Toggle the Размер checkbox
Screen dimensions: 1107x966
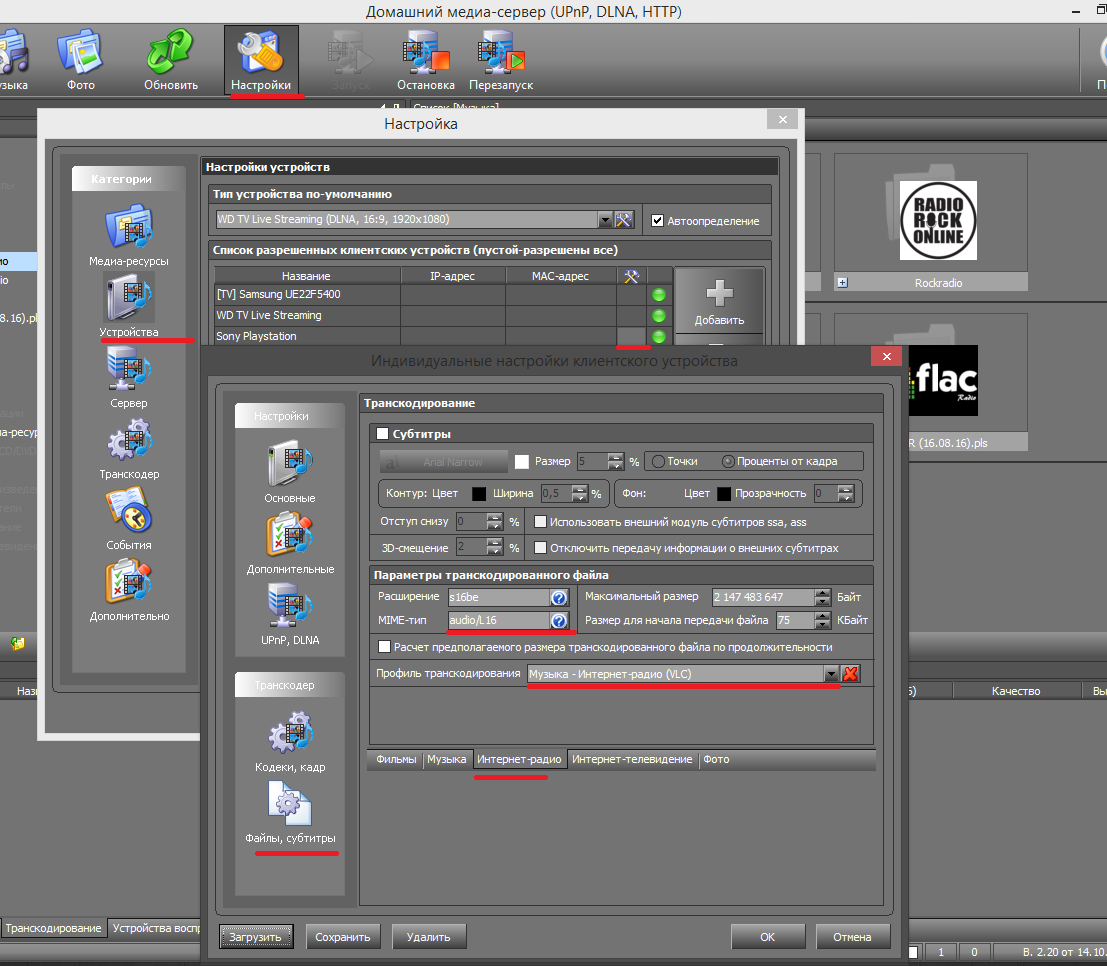point(522,462)
